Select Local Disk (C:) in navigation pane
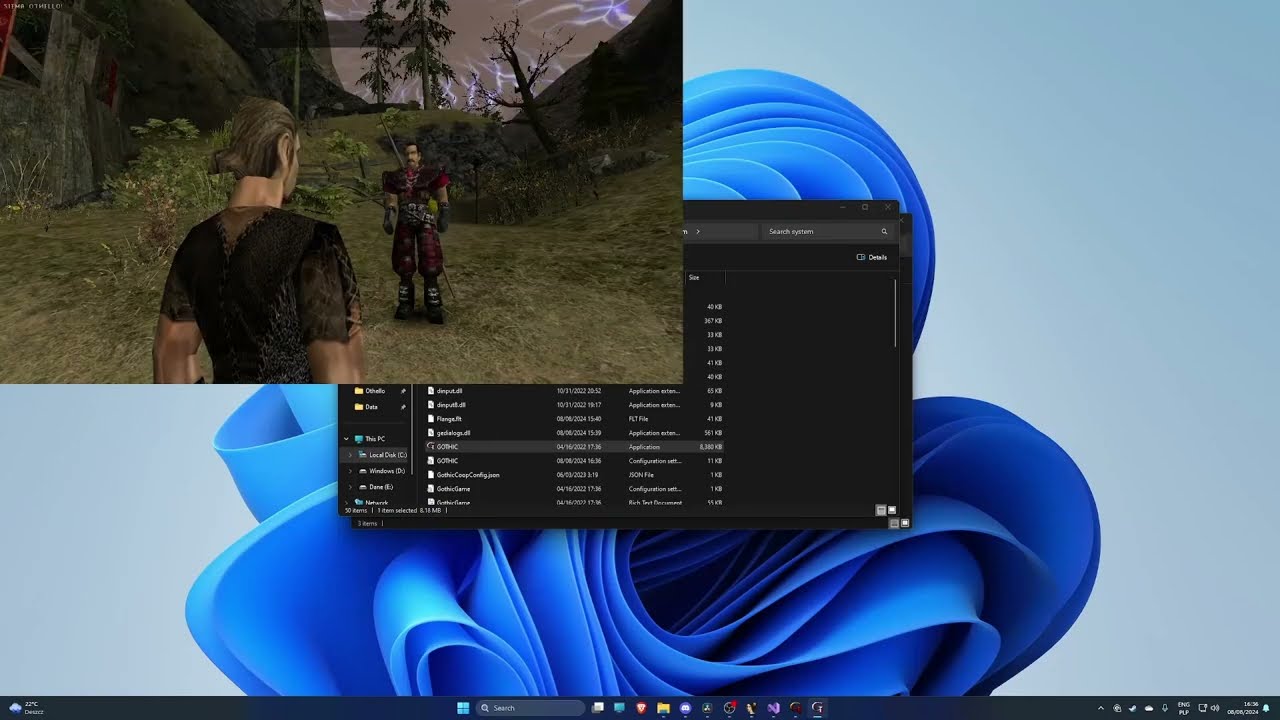Screen dimensions: 1280x720 pos(381,455)
